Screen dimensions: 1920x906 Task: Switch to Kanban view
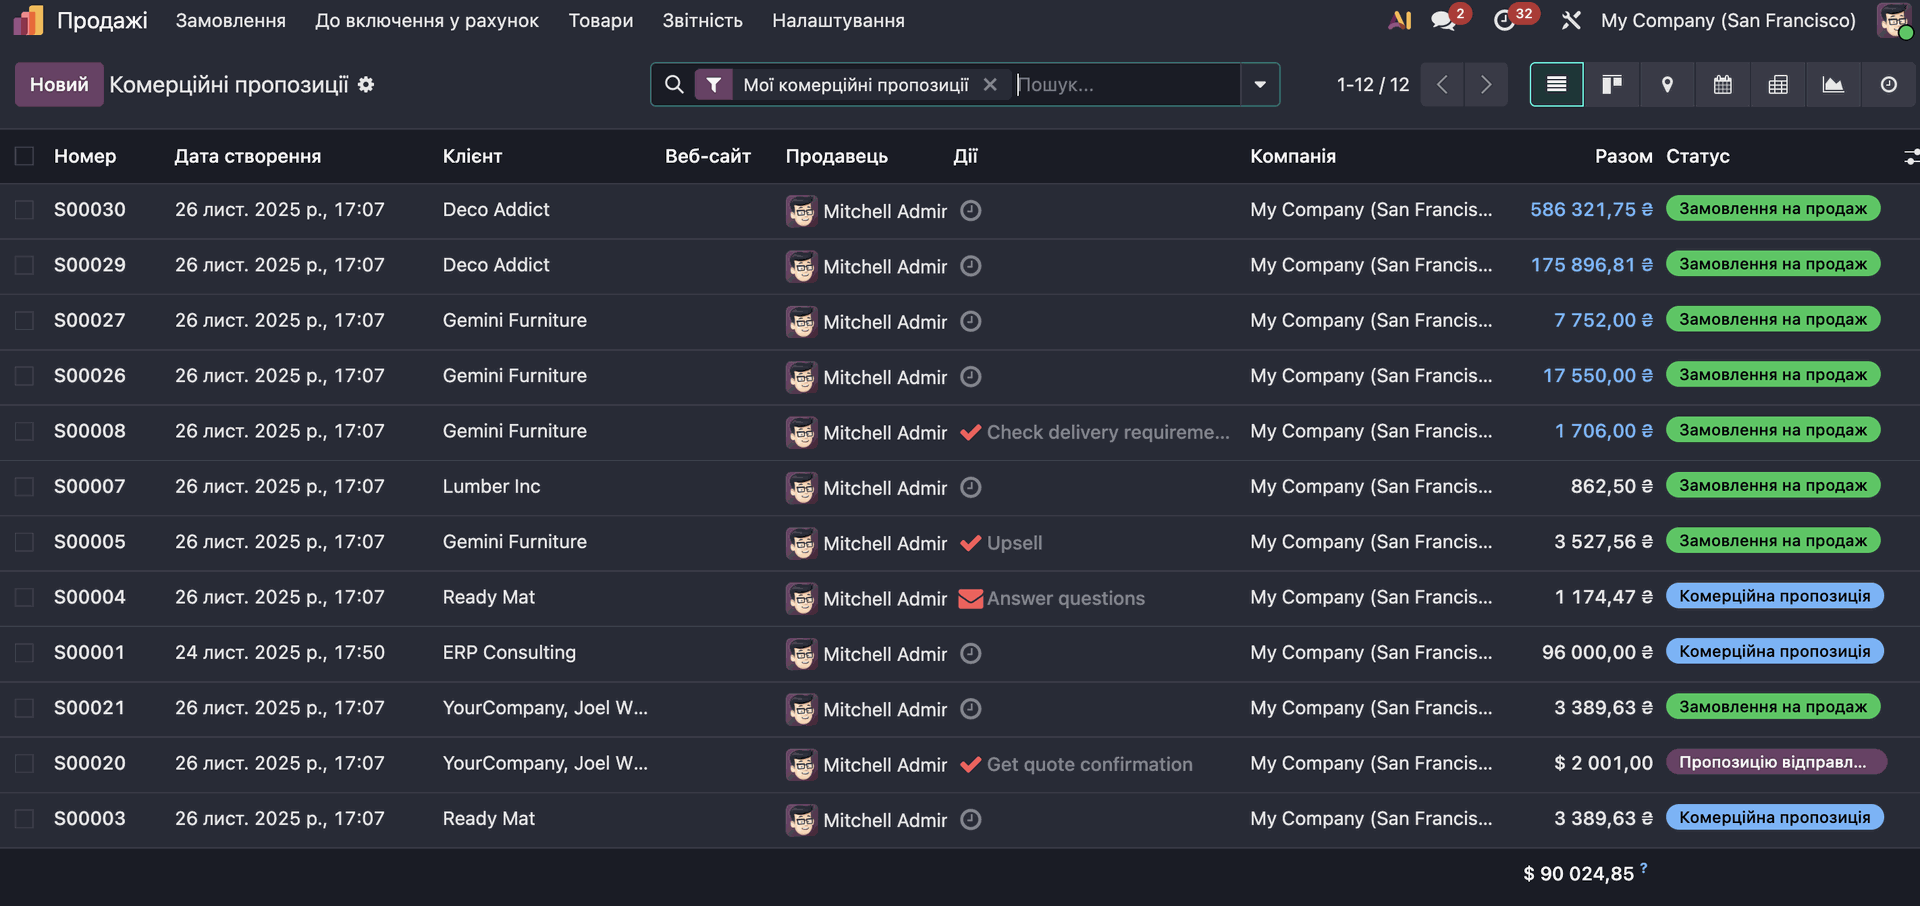1611,85
